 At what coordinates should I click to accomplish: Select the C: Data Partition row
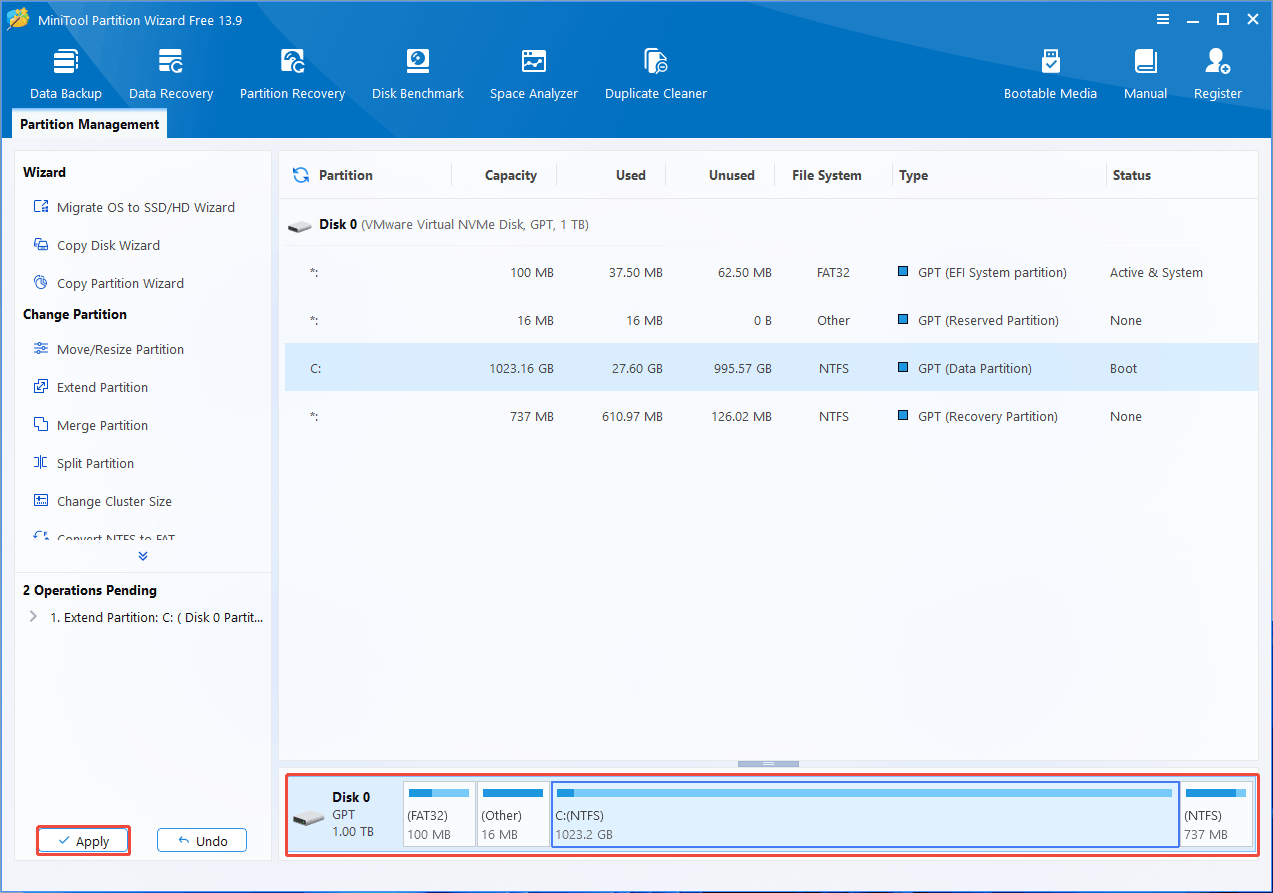(770, 368)
